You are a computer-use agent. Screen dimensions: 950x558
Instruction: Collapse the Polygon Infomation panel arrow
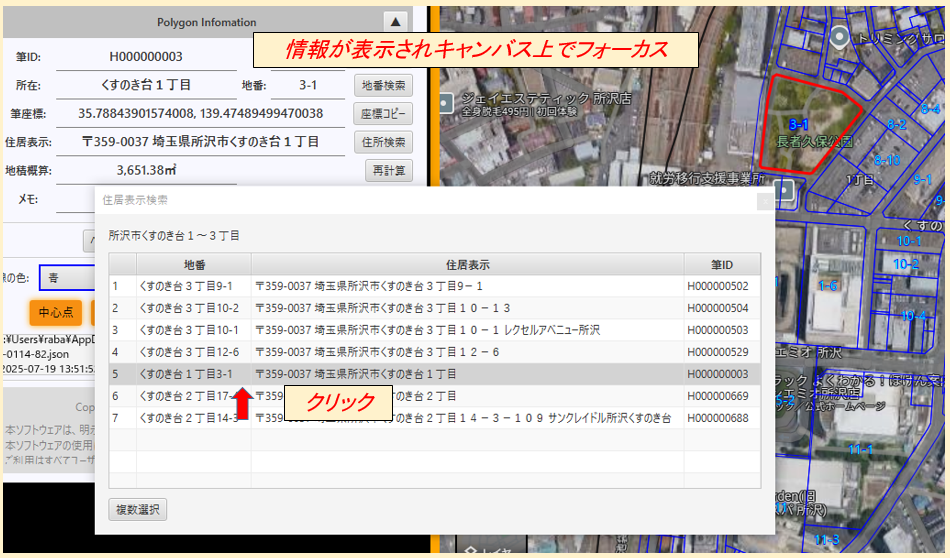395,22
